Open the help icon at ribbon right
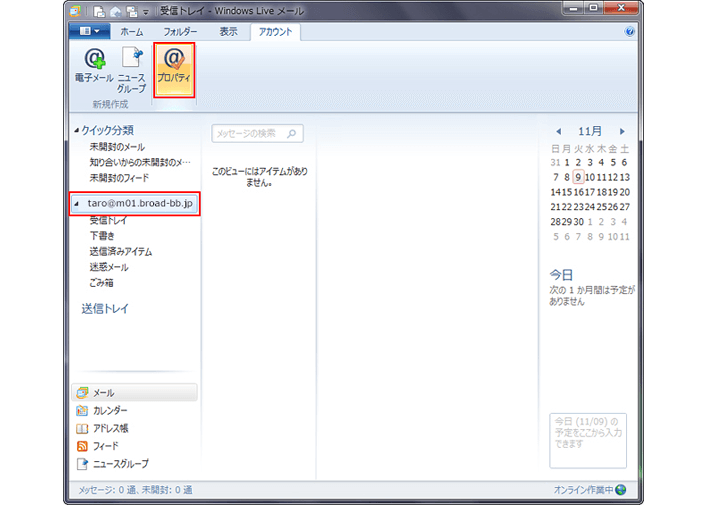This screenshot has width=710, height=505. point(630,32)
